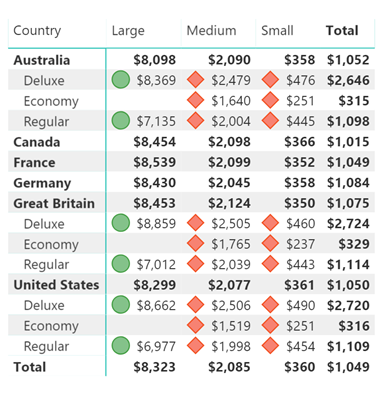The width and height of the screenshot is (389, 396).
Task: Click green circle icon beside $6,977
Action: click(x=120, y=346)
